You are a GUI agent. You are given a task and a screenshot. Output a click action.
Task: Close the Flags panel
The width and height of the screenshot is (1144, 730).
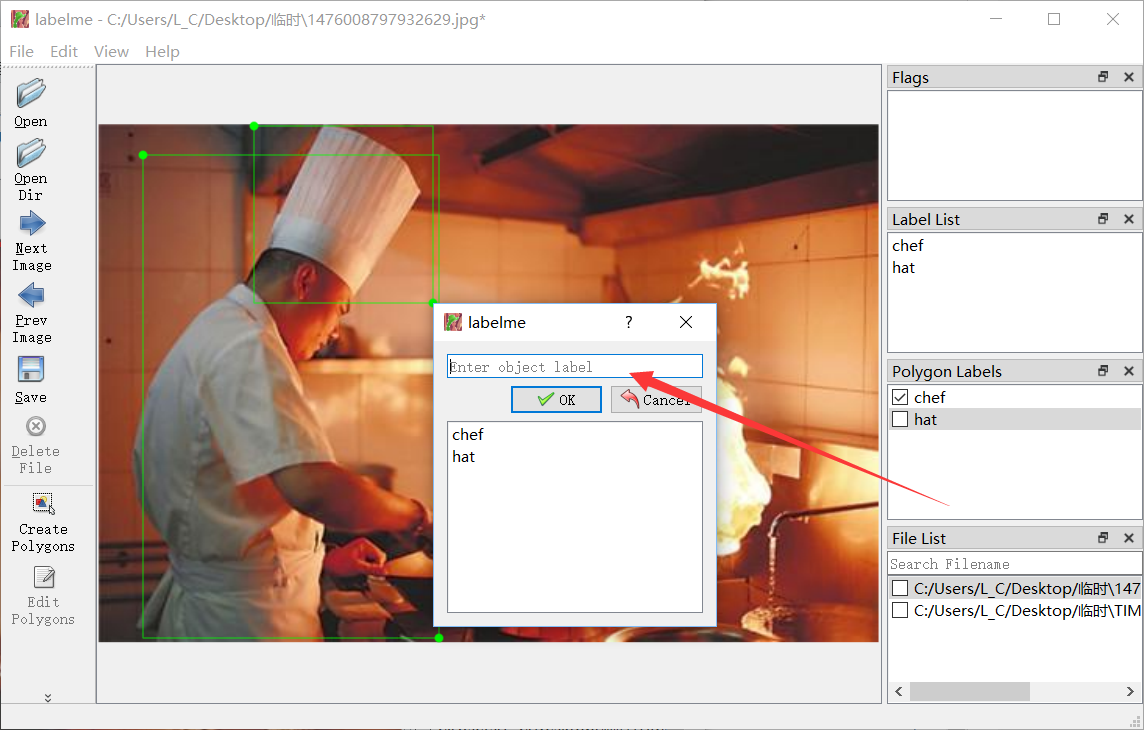[x=1129, y=77]
